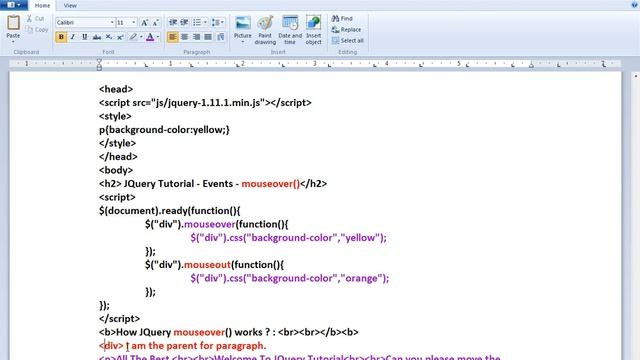Toggle Superscript formatting
The image size is (640, 360).
click(x=120, y=37)
